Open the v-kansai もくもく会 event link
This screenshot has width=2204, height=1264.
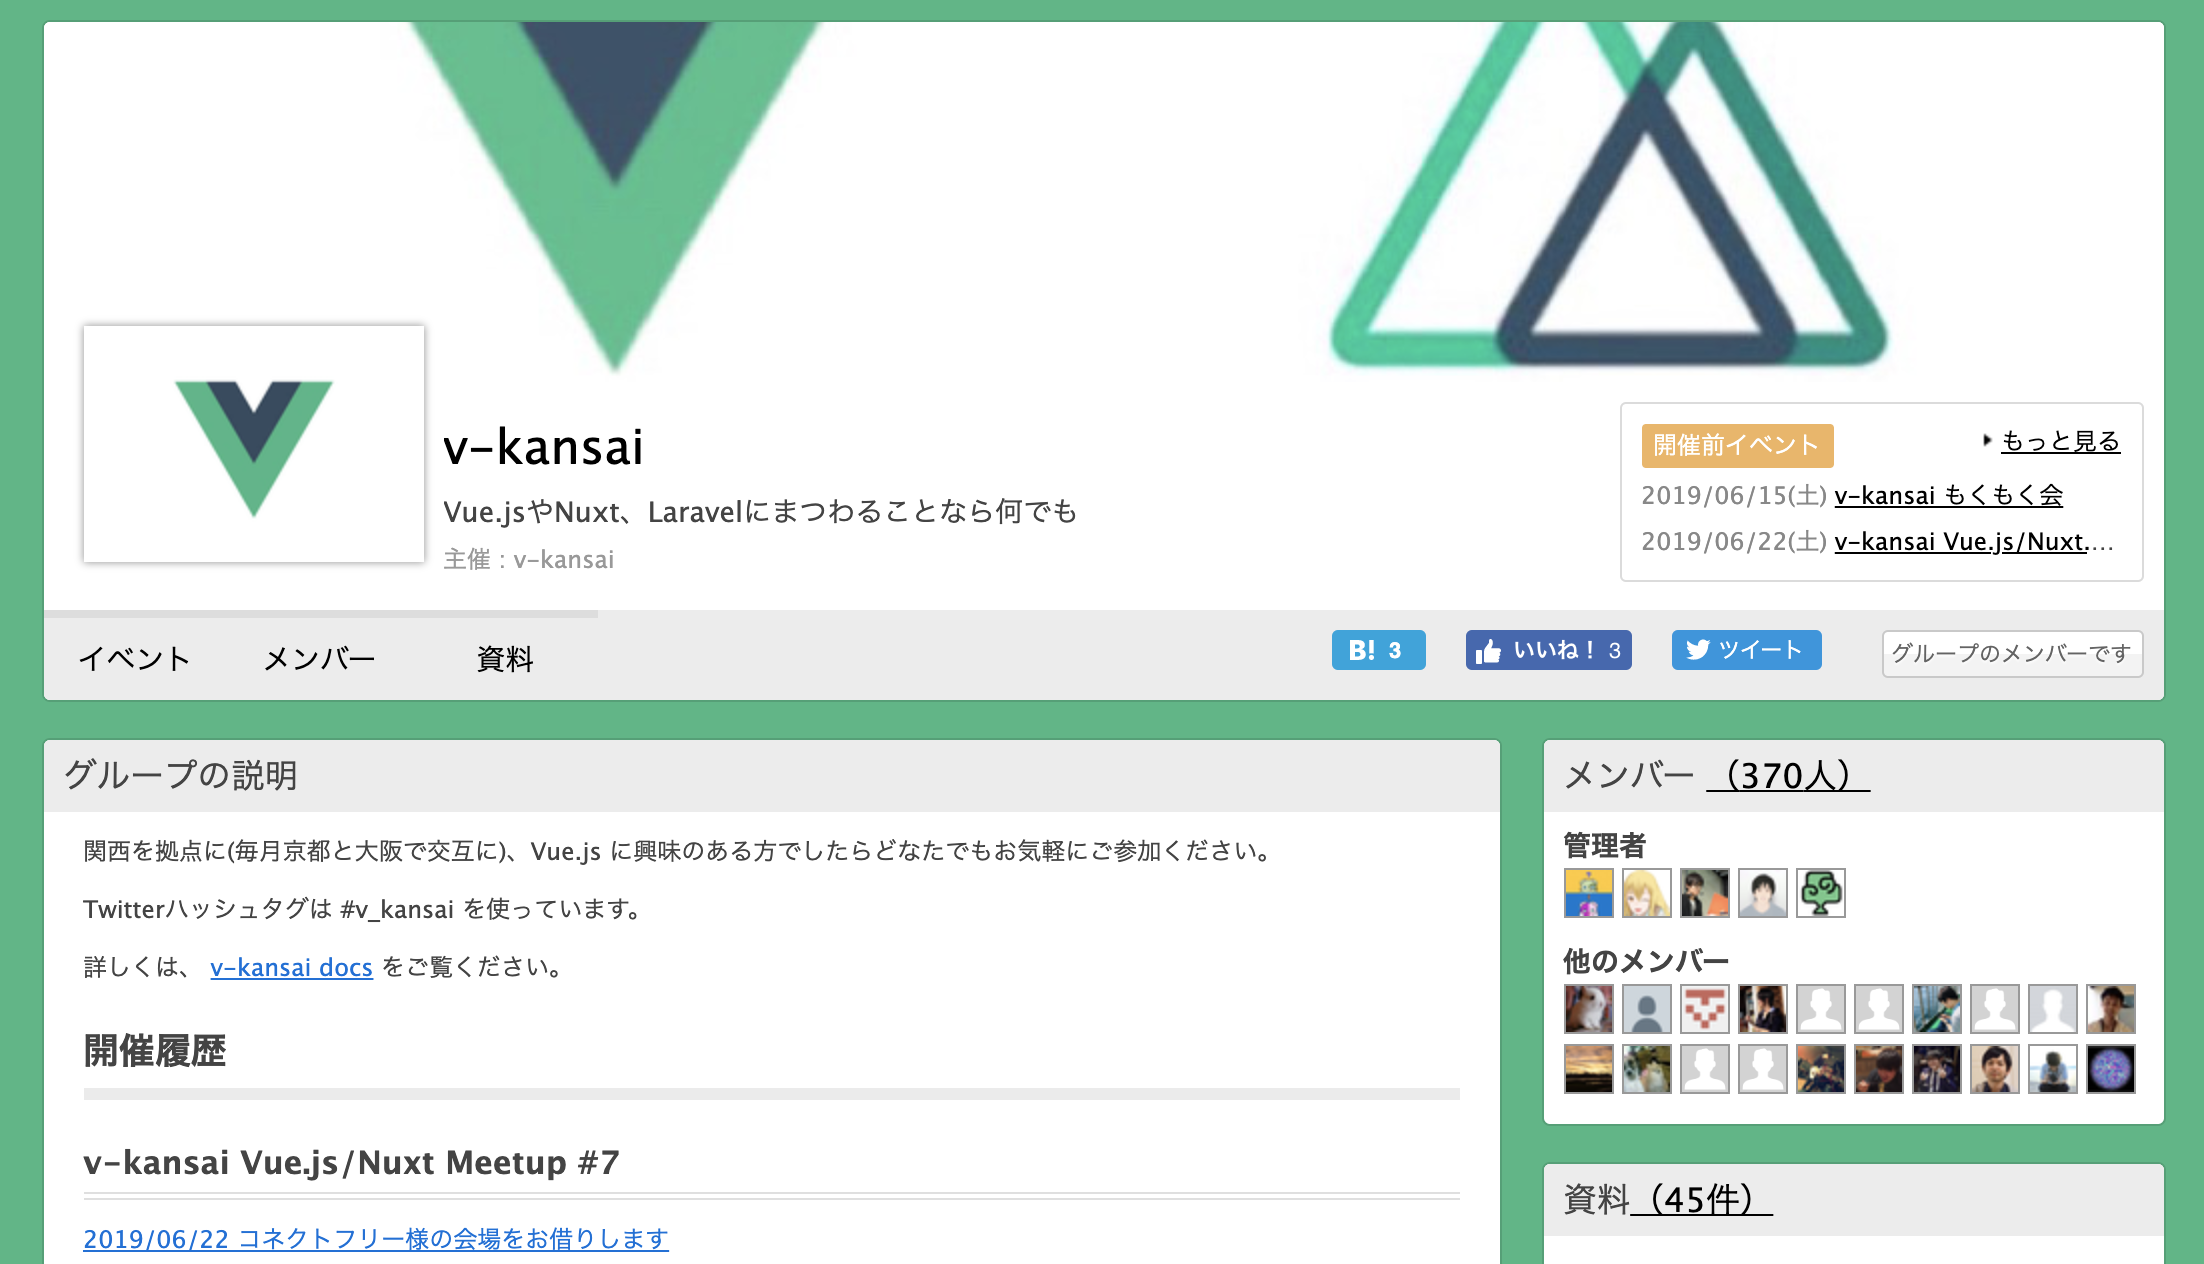(x=1949, y=495)
